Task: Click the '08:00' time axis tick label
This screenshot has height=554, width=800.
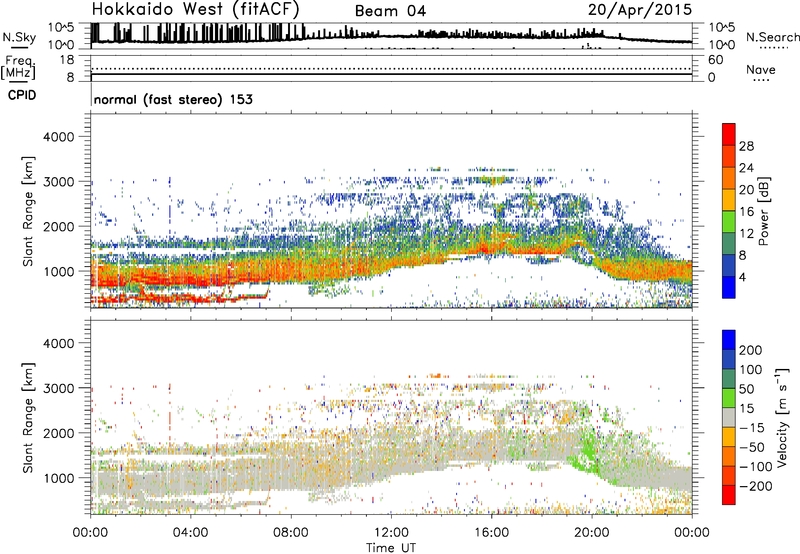Action: pos(291,533)
